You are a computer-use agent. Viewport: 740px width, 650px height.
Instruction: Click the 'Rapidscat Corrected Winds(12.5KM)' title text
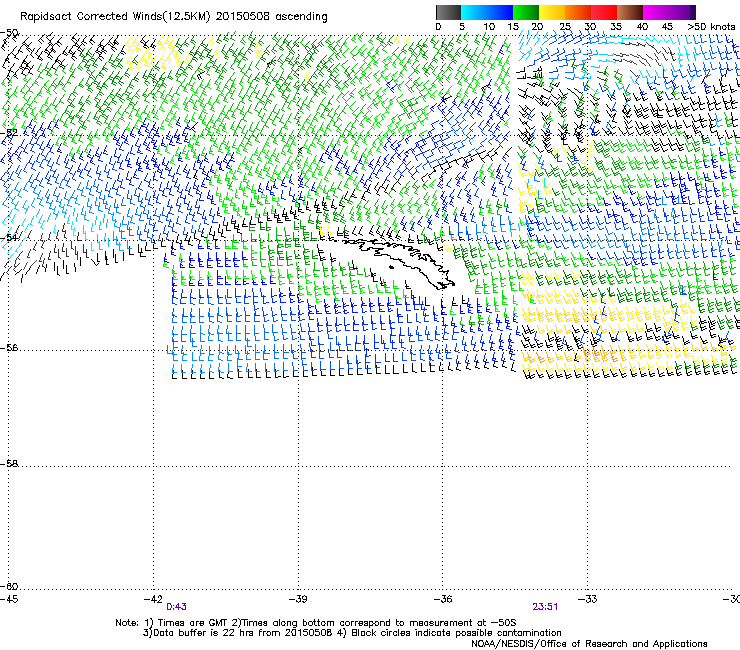coord(115,17)
